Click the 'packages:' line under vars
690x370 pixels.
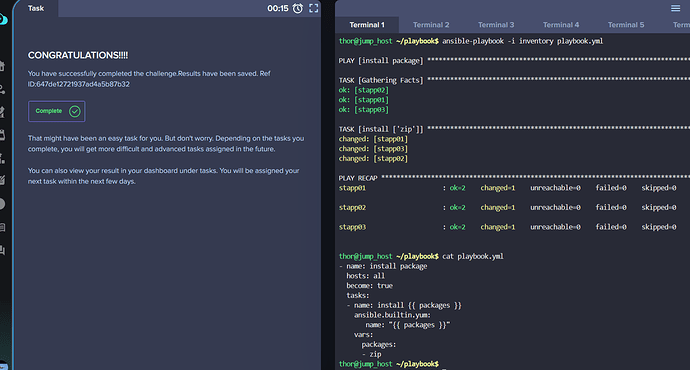click(x=379, y=344)
